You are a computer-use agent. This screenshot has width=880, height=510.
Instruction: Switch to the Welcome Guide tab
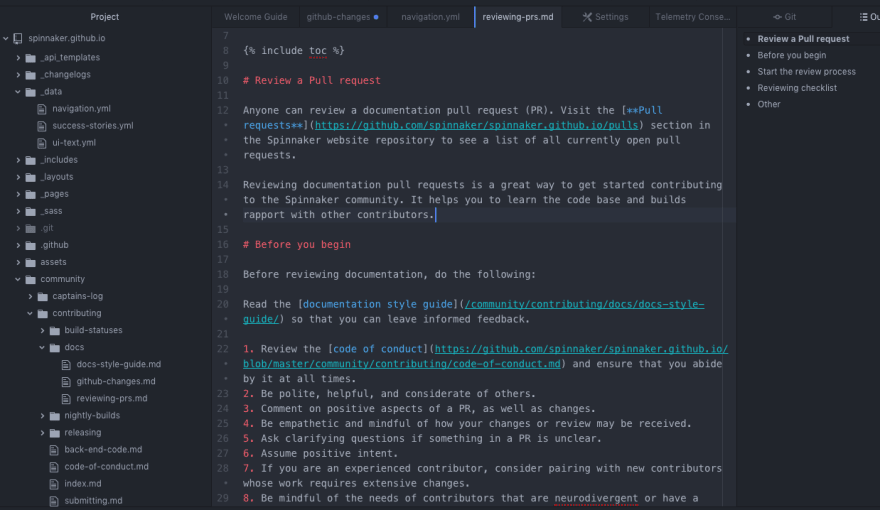pos(255,17)
